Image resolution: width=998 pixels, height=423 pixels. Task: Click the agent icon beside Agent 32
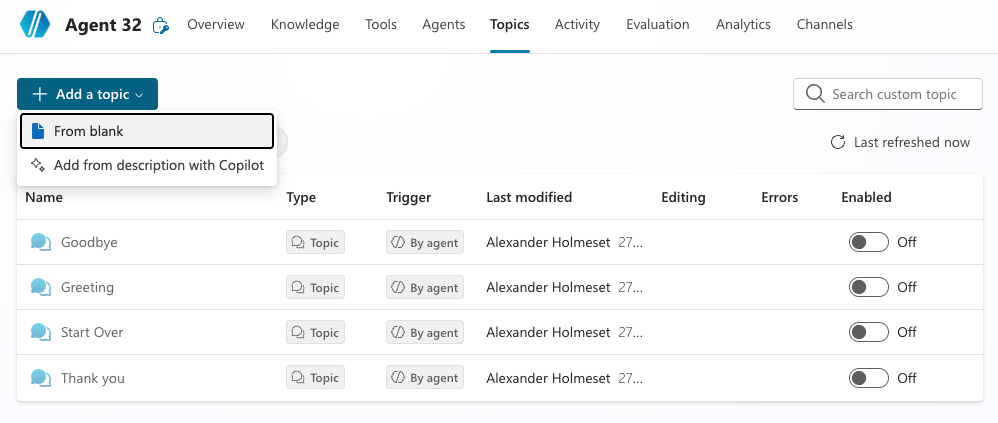160,26
